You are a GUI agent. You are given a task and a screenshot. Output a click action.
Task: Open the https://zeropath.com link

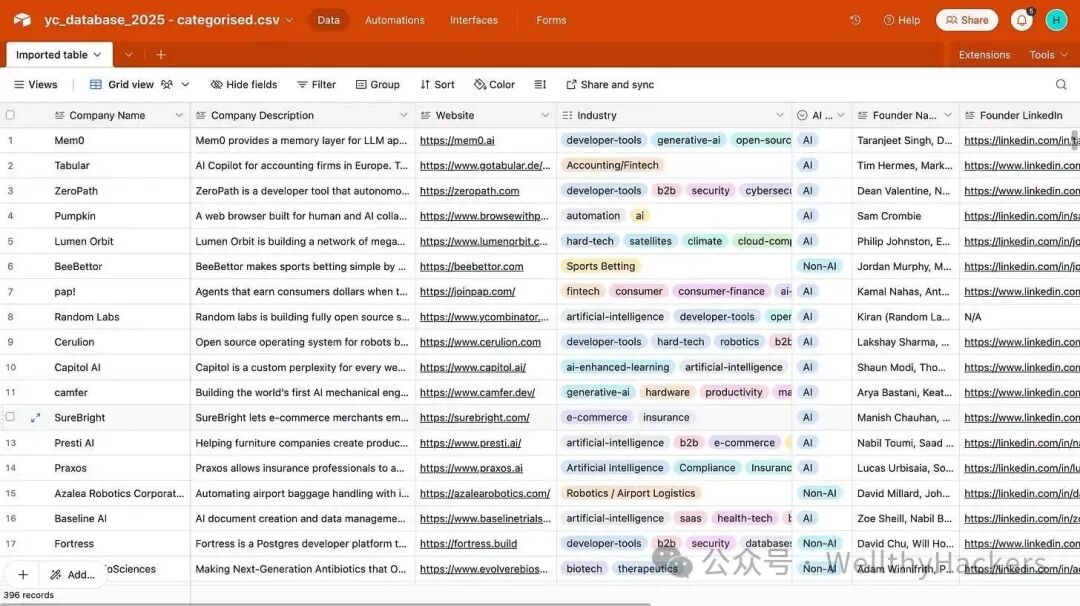[x=470, y=191]
